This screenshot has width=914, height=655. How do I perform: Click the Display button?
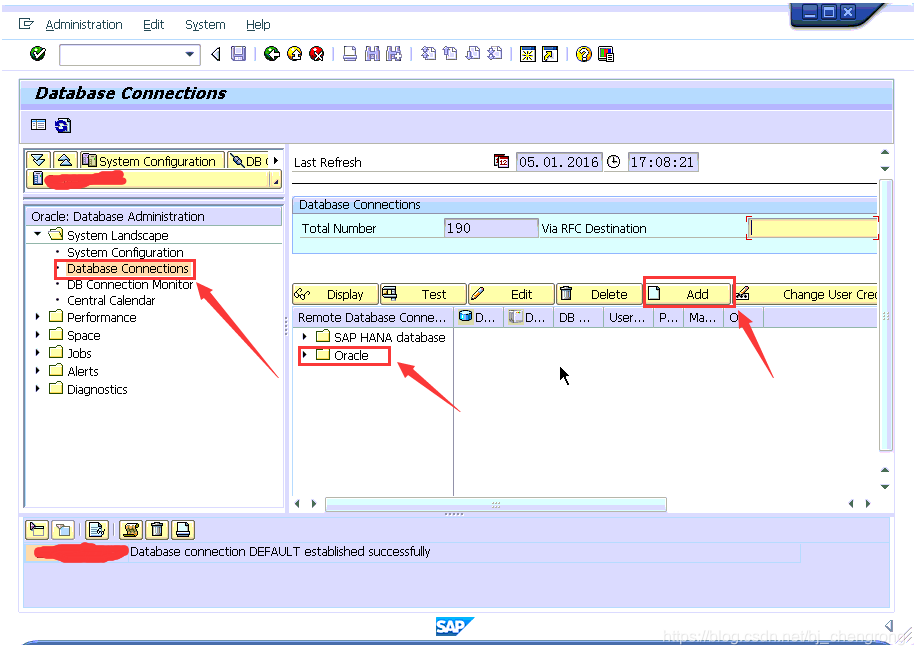335,294
